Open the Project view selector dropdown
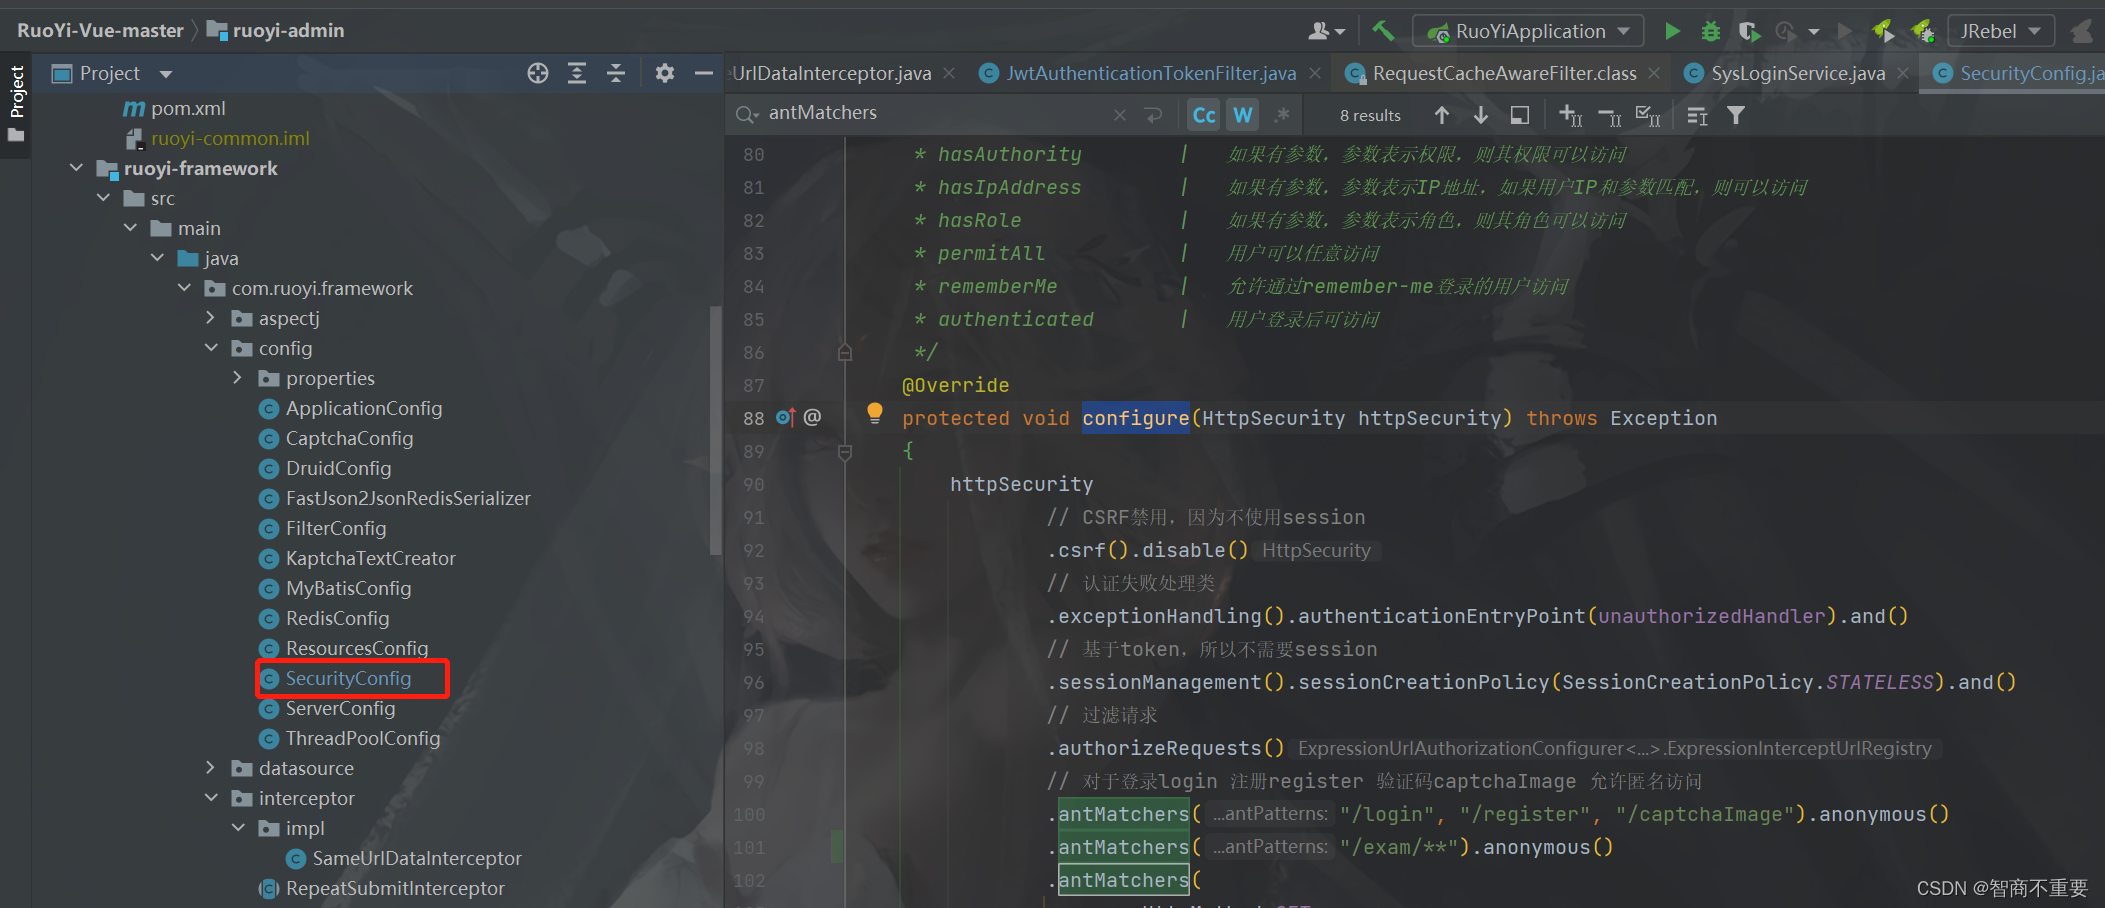The height and width of the screenshot is (908, 2105). tap(166, 74)
